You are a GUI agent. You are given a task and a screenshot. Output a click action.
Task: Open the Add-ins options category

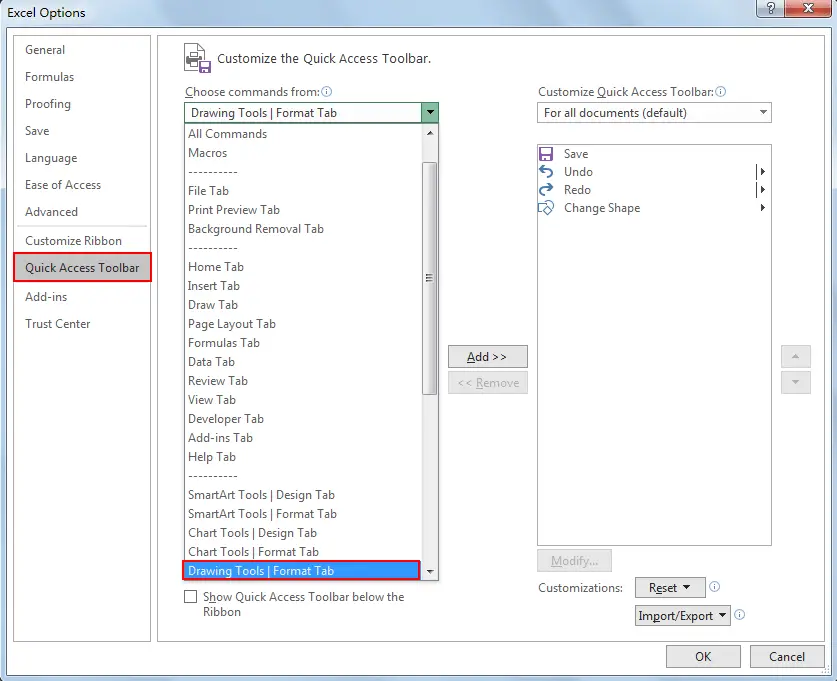tap(82, 297)
